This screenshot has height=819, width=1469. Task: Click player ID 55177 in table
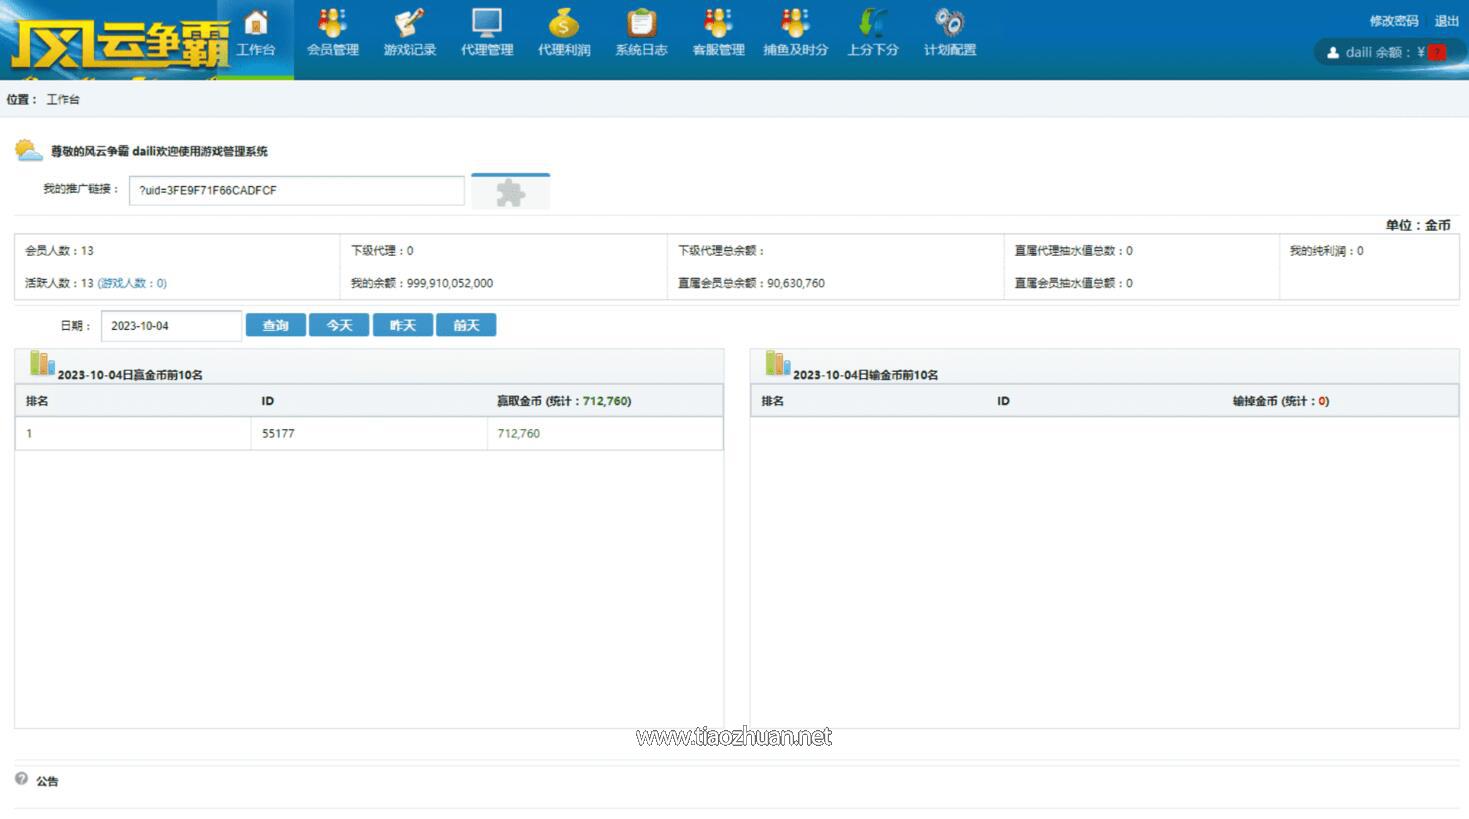[278, 434]
